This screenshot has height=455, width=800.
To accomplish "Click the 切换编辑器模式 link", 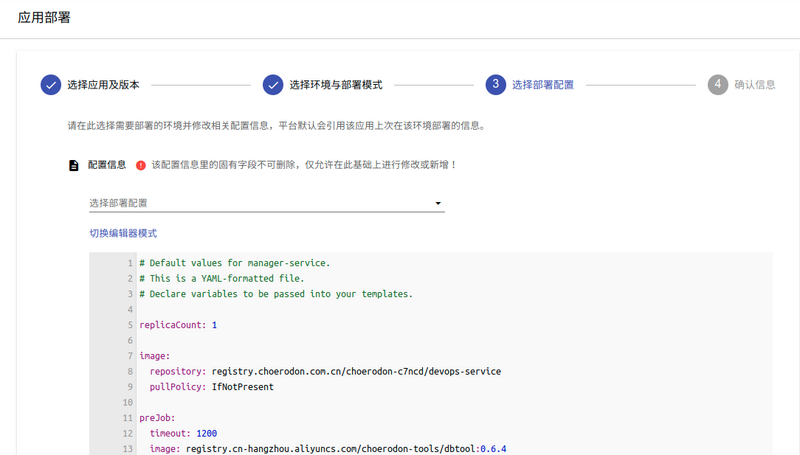I will click(123, 233).
